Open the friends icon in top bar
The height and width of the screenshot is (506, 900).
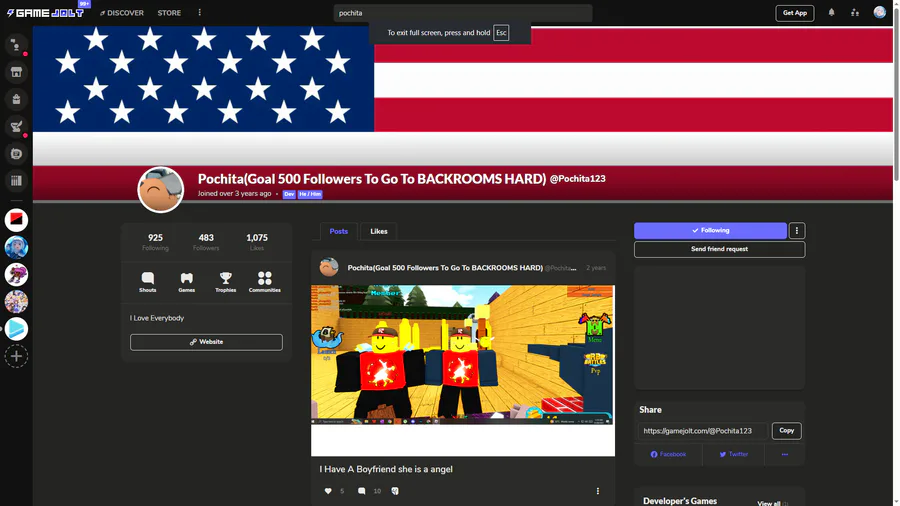point(855,13)
